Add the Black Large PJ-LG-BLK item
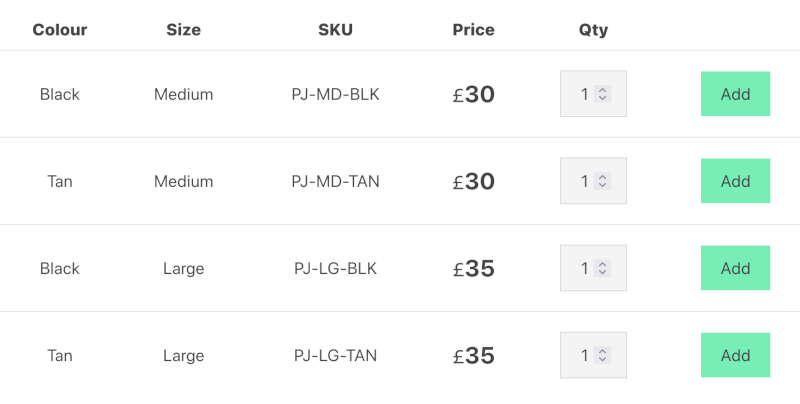Screen dimensions: 800x404 tap(735, 268)
